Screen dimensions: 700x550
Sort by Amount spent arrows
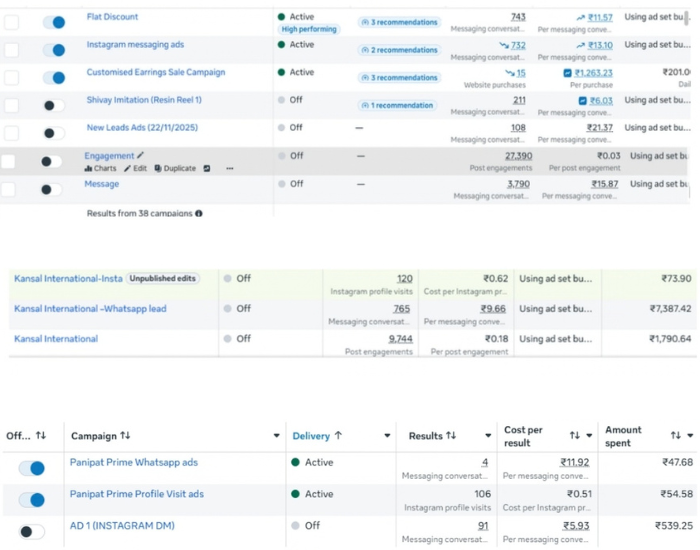[x=676, y=435]
